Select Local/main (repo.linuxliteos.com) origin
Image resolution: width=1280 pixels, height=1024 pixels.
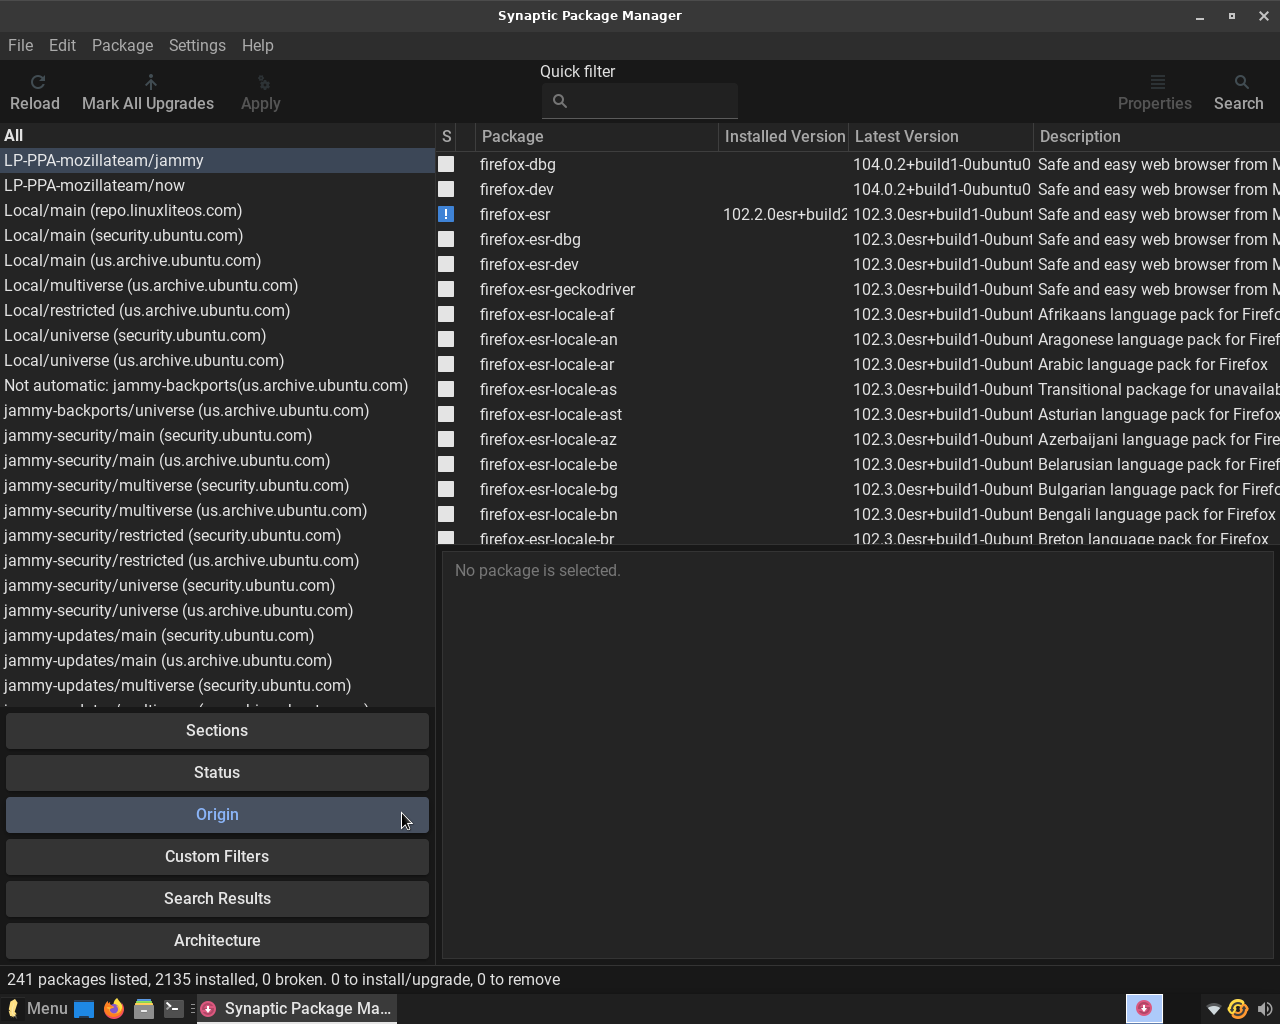[x=217, y=210]
